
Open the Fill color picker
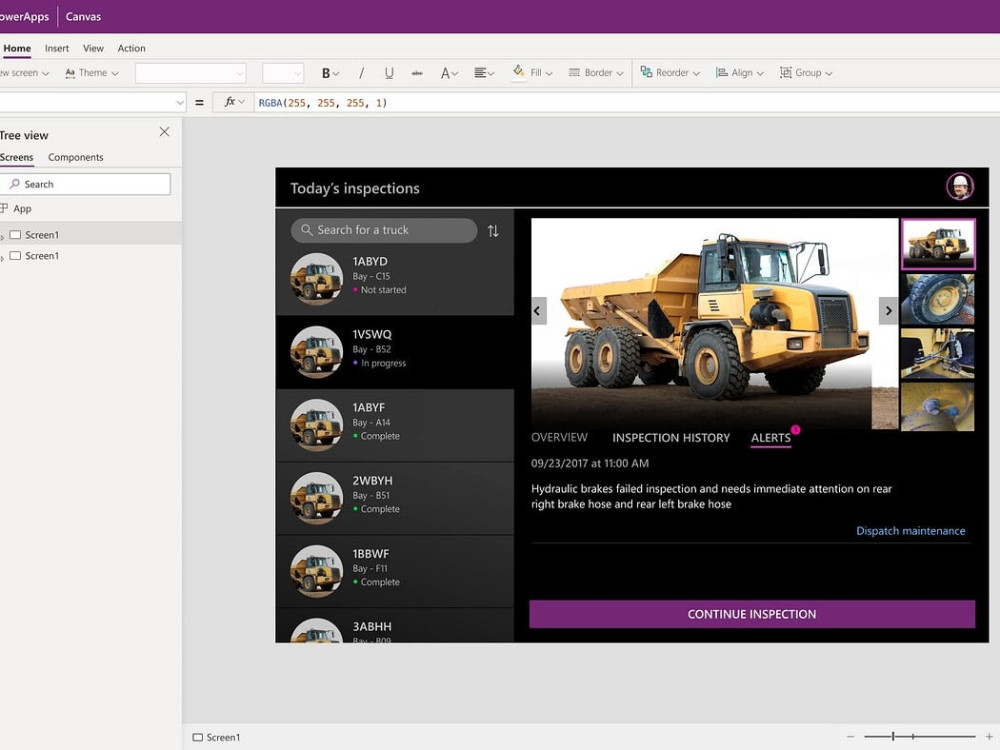tap(533, 73)
